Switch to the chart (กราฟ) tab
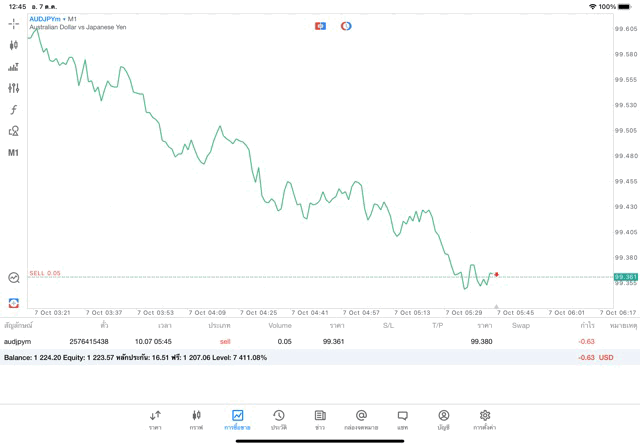This screenshot has height=447, width=640. point(196,419)
